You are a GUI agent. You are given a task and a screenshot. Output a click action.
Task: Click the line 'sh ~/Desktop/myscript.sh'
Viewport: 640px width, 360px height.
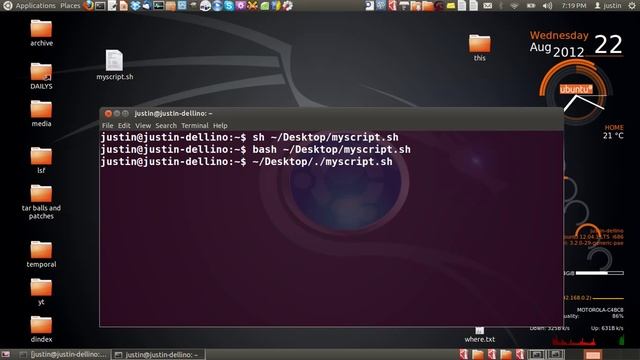(325, 138)
